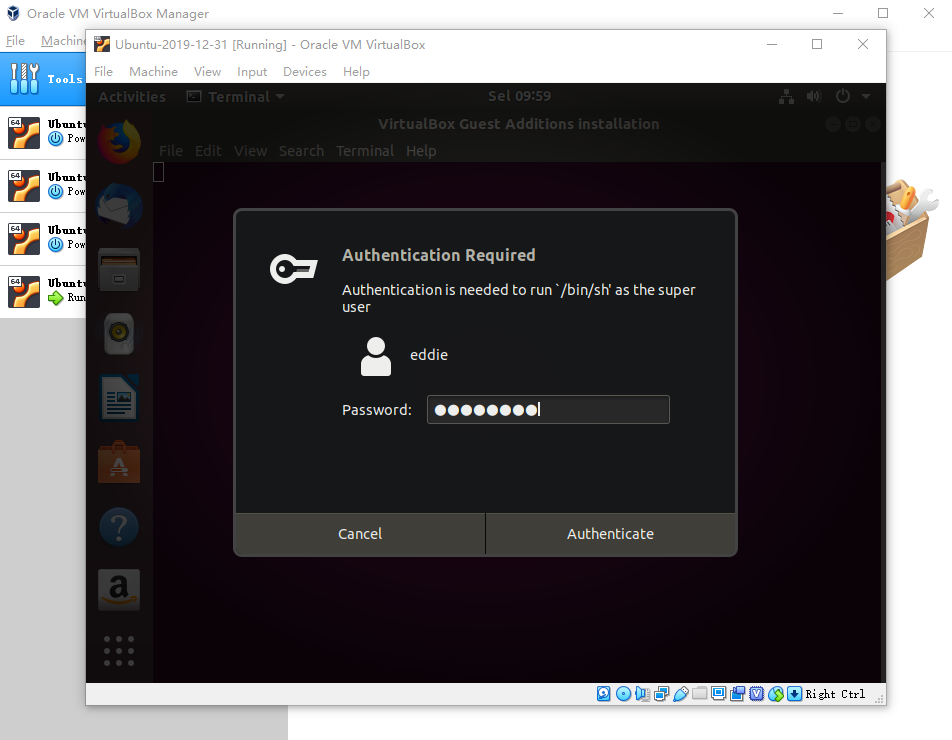Viewport: 952px width, 740px height.
Task: Open the Help question mark icon
Action: coord(119,527)
